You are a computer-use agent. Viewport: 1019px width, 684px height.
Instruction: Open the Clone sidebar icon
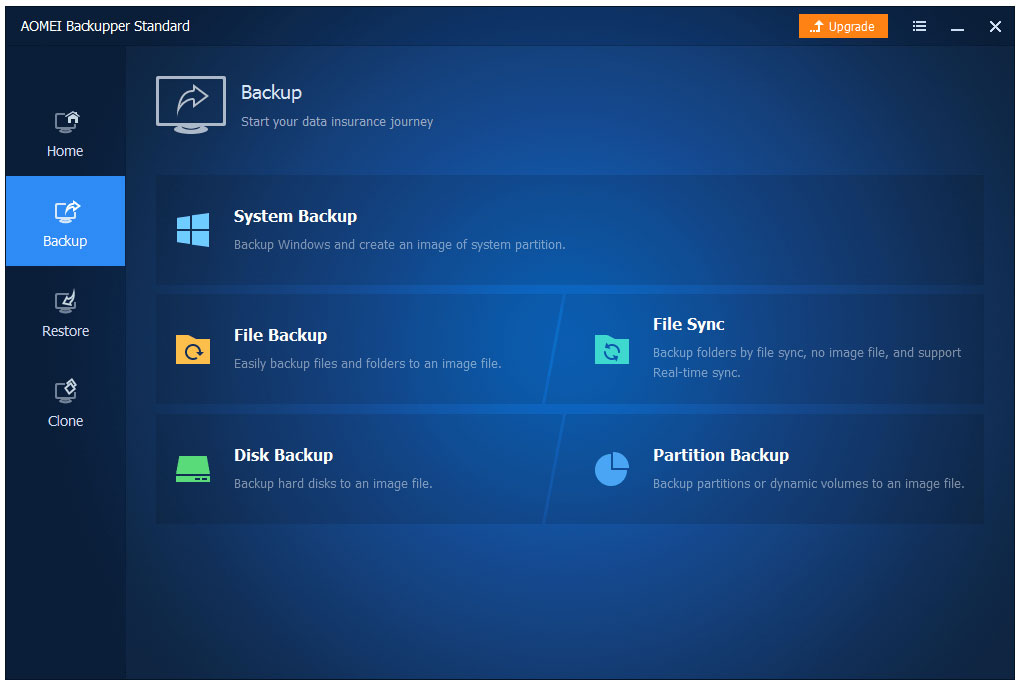click(x=66, y=390)
